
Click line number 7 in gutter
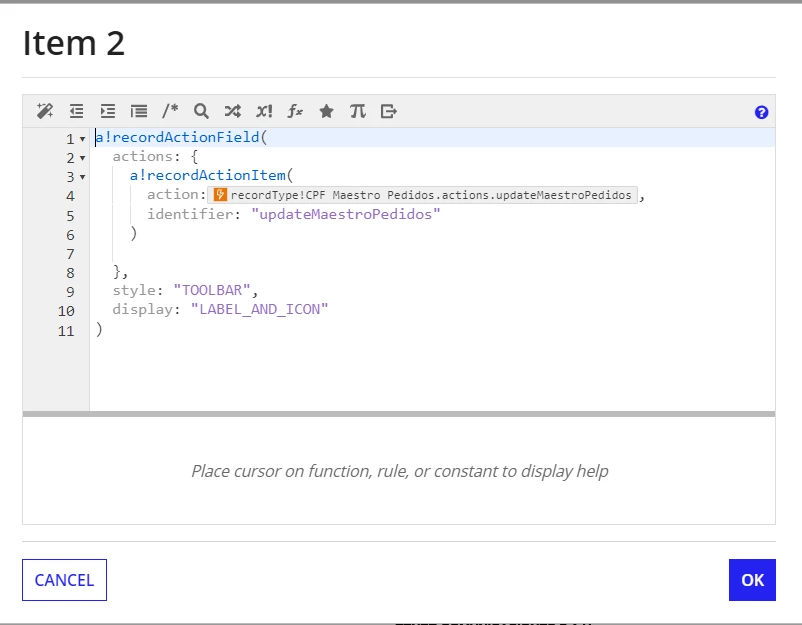coord(70,254)
